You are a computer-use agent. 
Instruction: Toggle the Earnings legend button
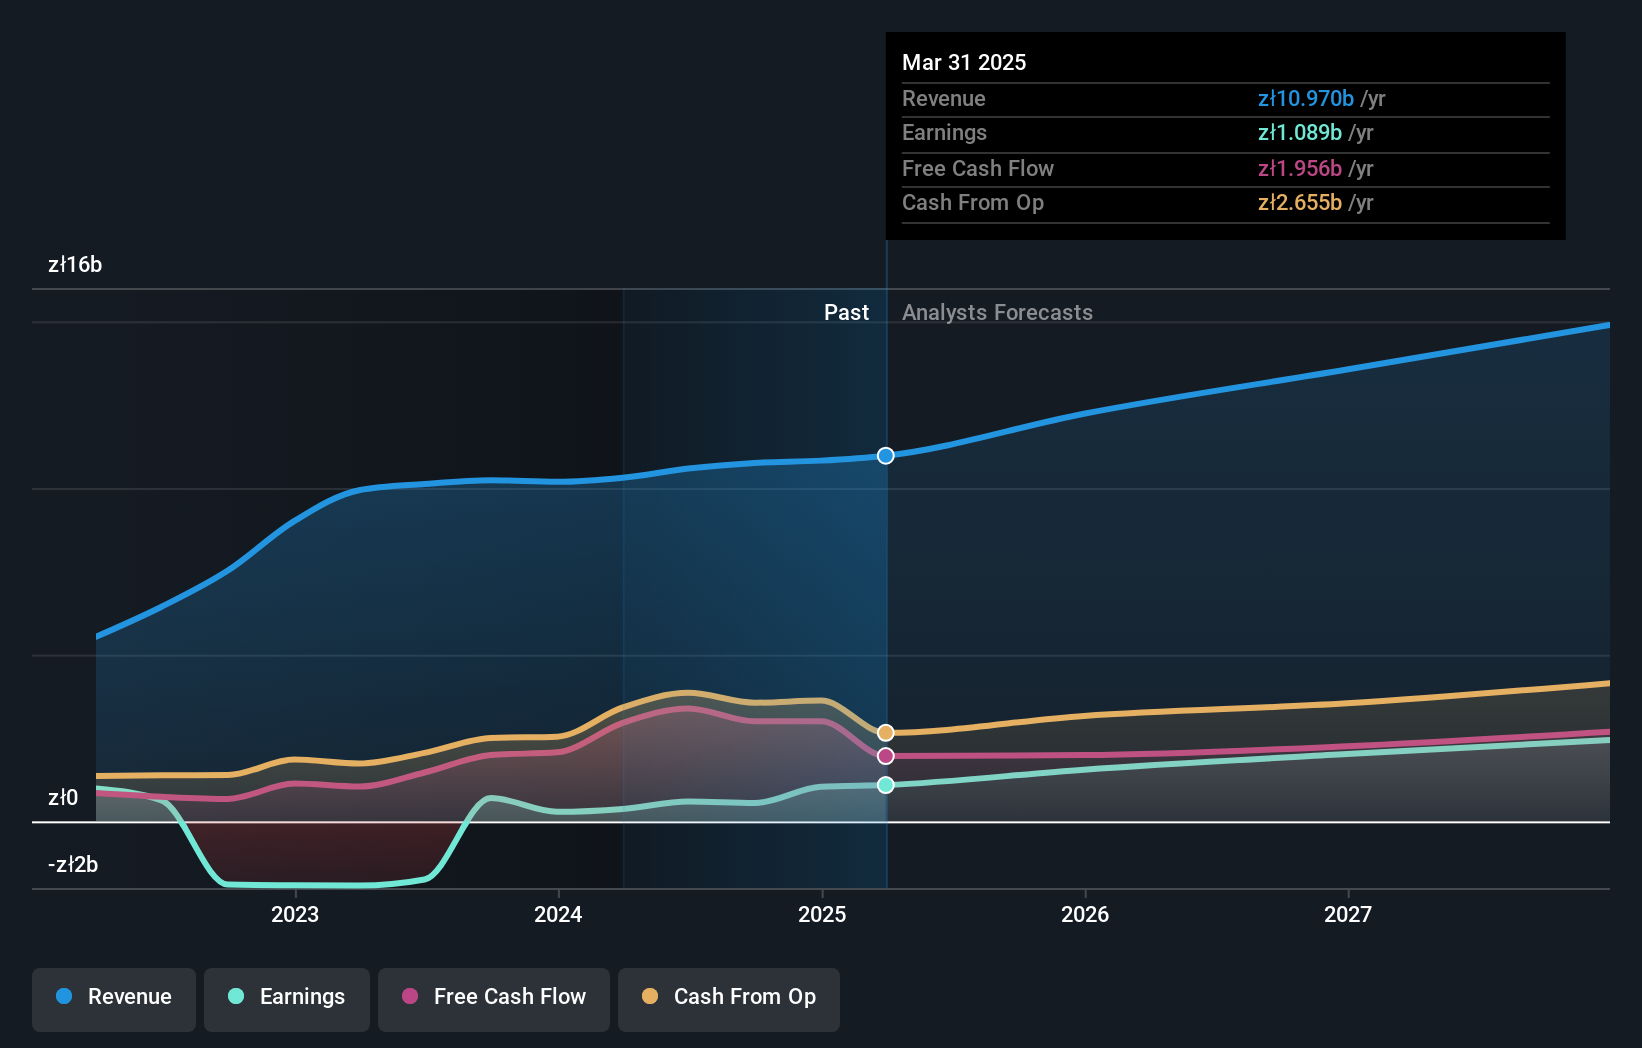pos(287,999)
